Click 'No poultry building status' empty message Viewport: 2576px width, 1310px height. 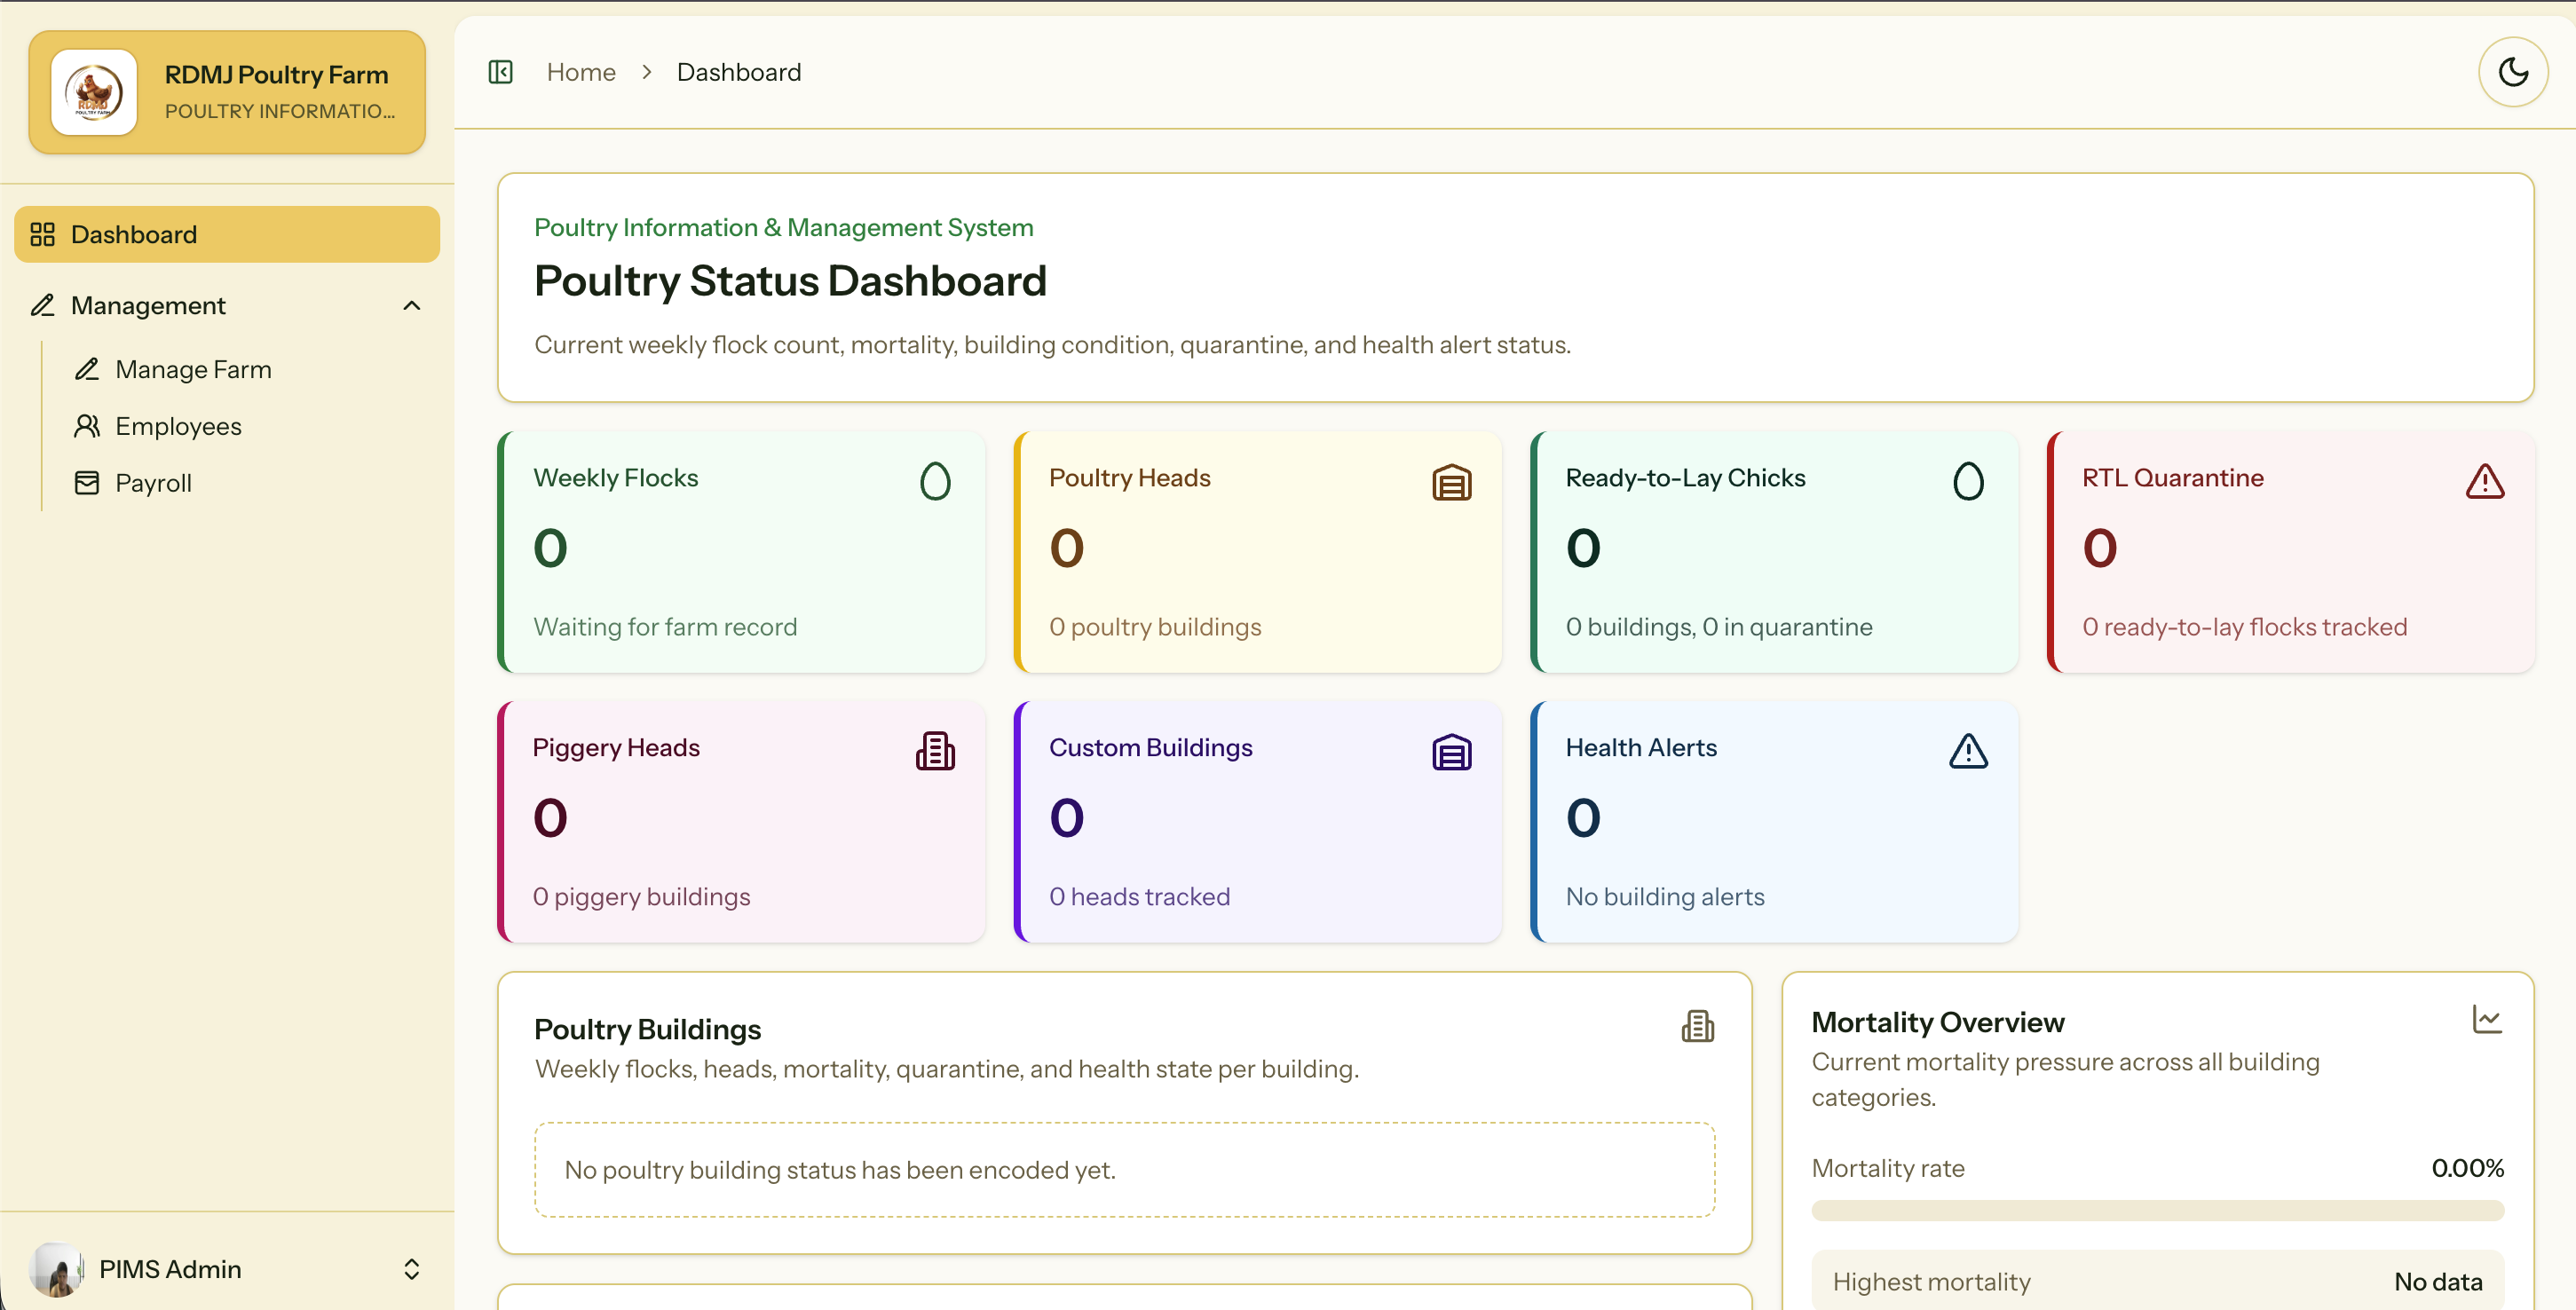coord(839,1170)
